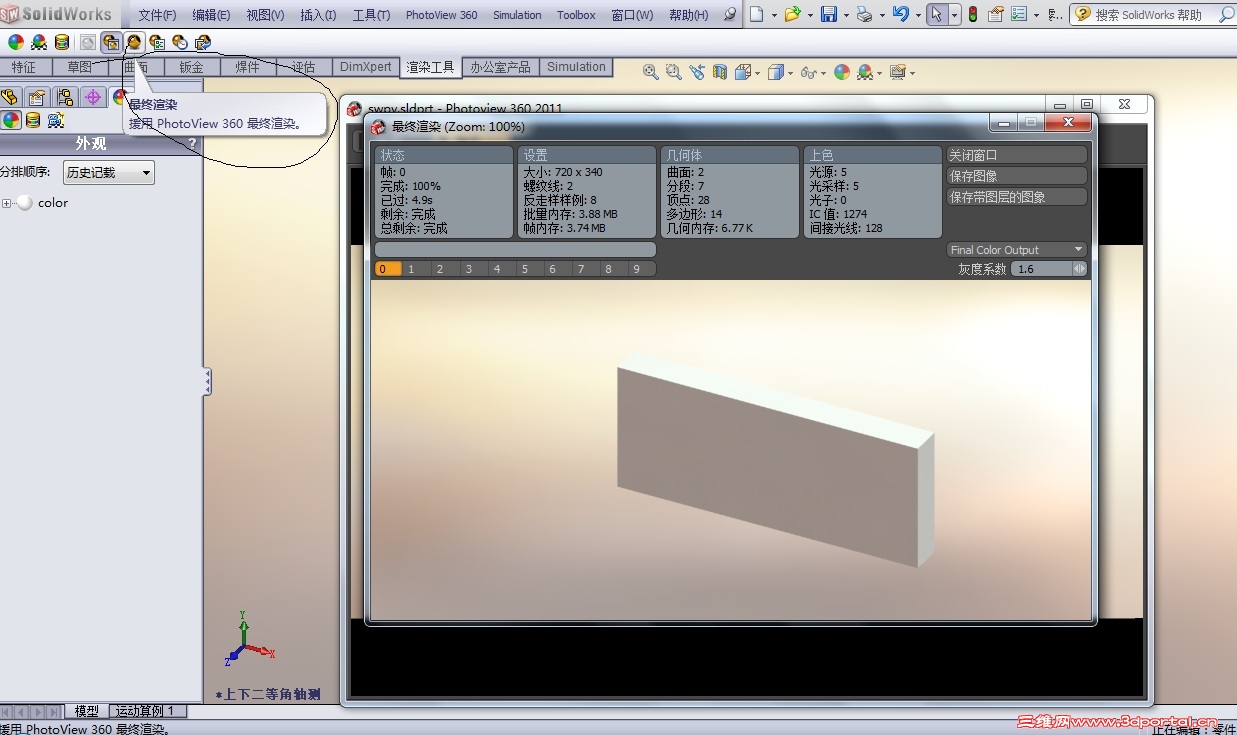Click the Save floppy disk icon
This screenshot has height=735, width=1237.
point(829,14)
